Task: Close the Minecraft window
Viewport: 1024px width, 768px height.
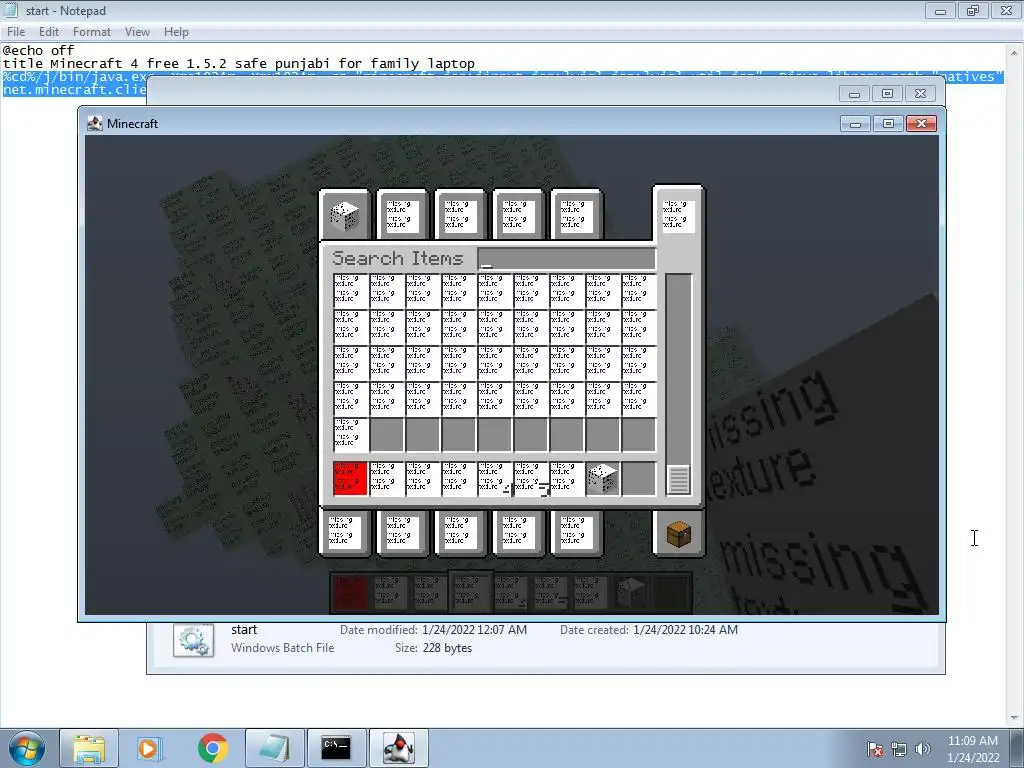Action: point(921,123)
